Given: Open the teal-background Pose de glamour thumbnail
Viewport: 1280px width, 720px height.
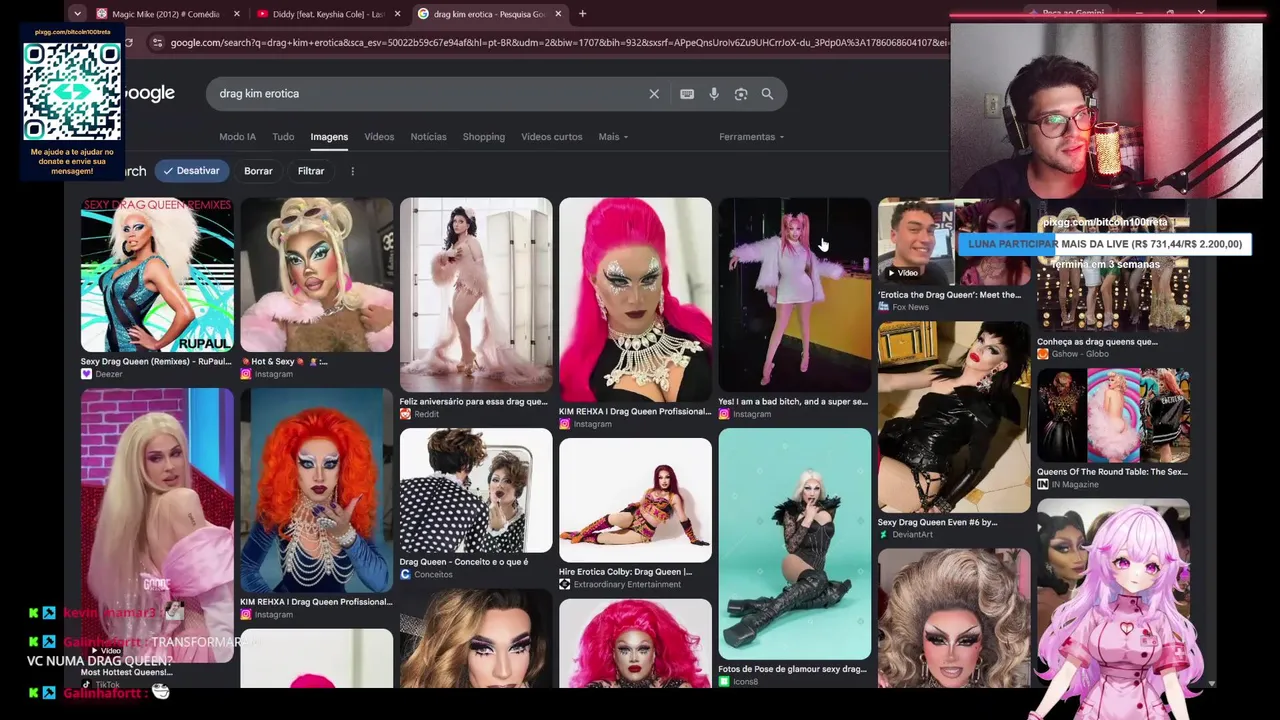Looking at the screenshot, I should tap(795, 544).
